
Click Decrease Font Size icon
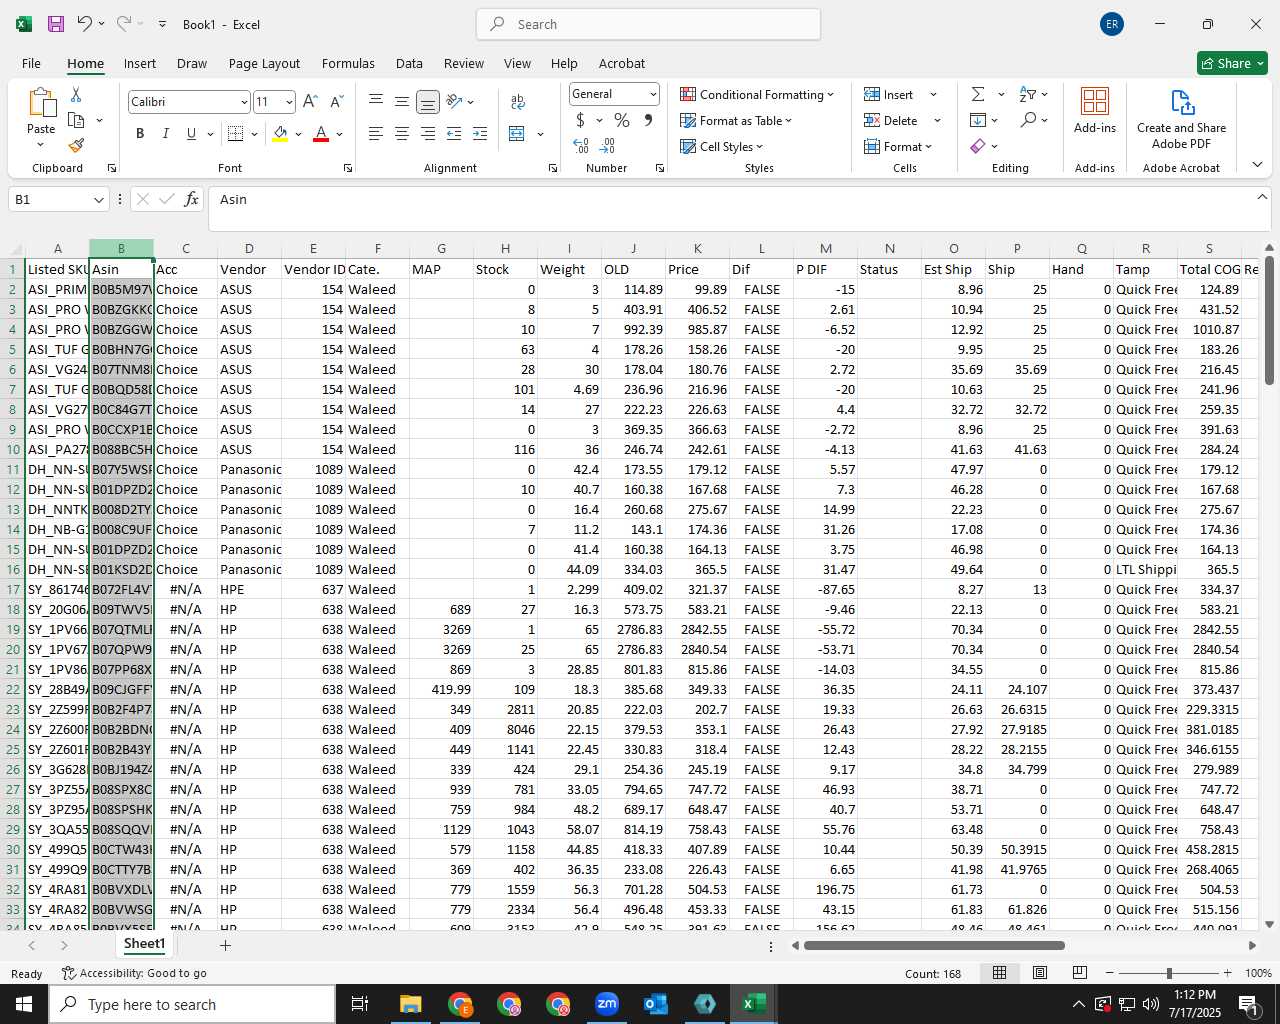(x=336, y=101)
